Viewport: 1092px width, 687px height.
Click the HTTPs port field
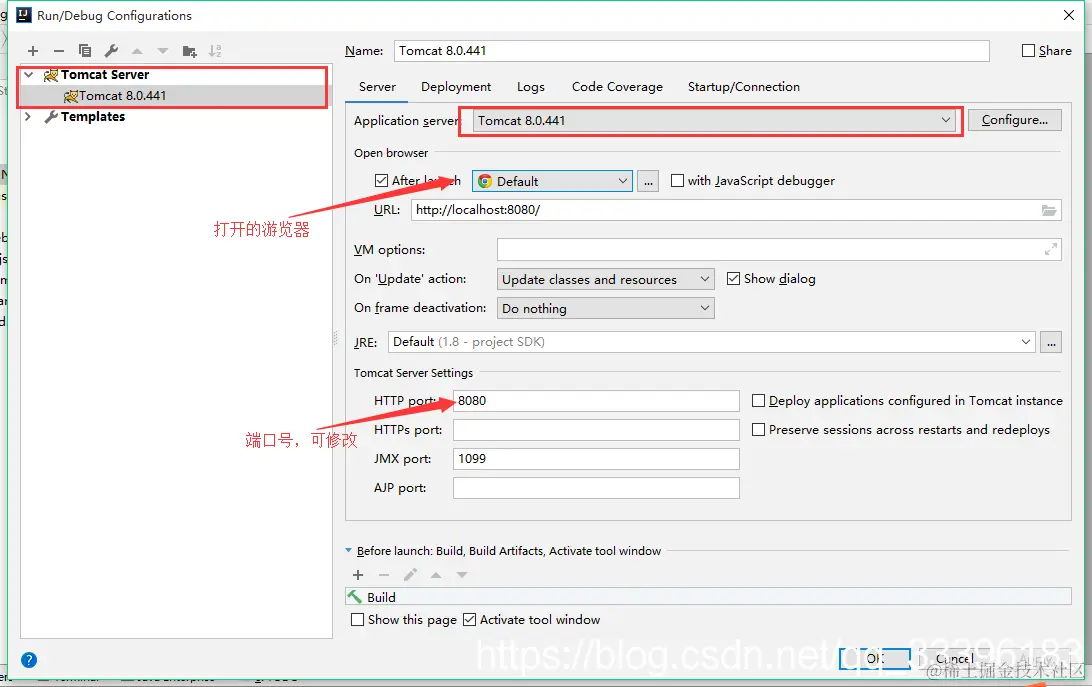click(x=596, y=430)
